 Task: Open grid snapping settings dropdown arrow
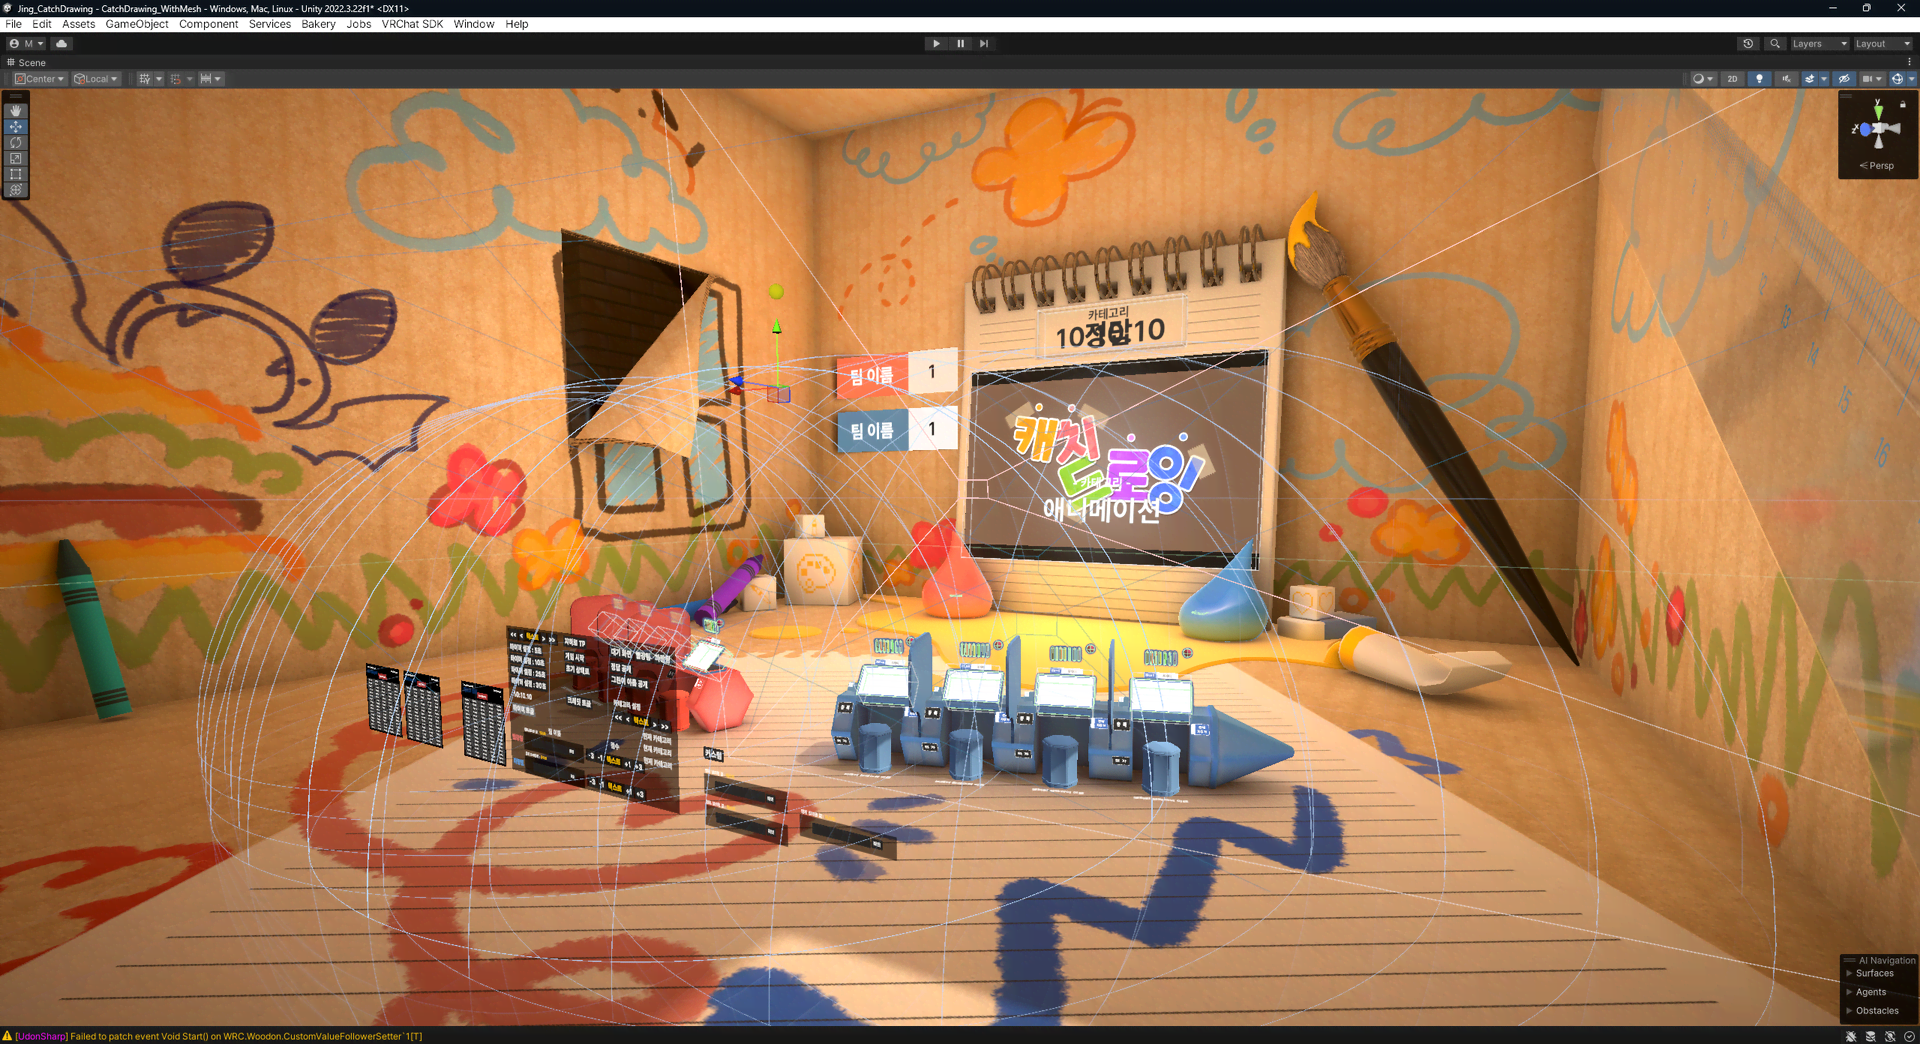190,79
